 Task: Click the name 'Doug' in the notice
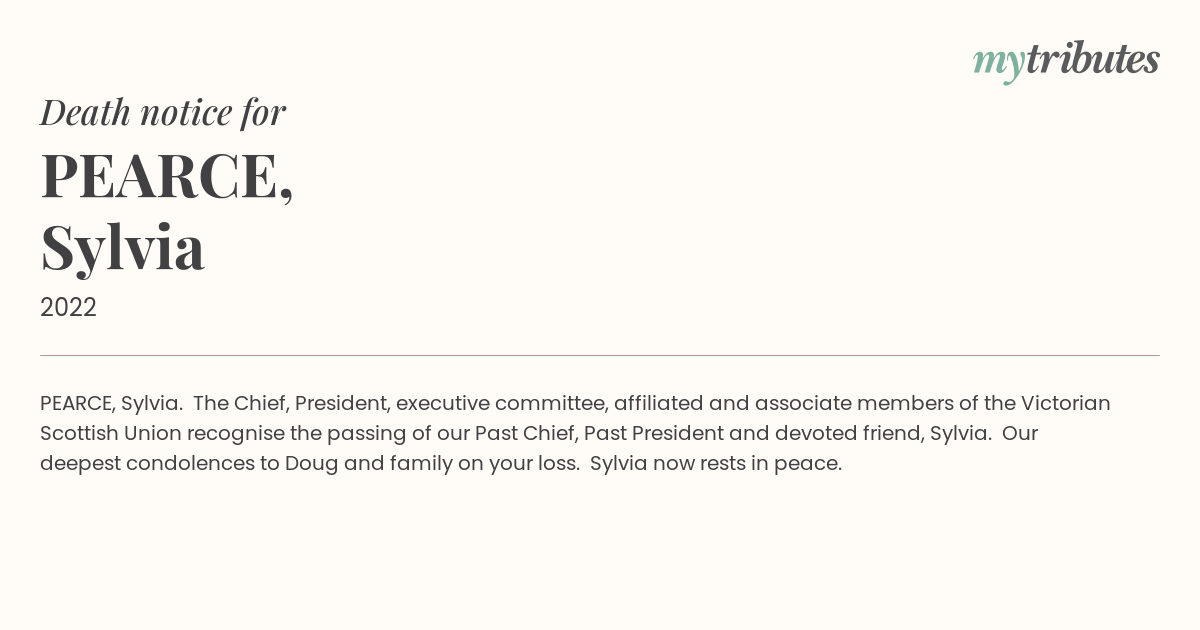tap(309, 464)
